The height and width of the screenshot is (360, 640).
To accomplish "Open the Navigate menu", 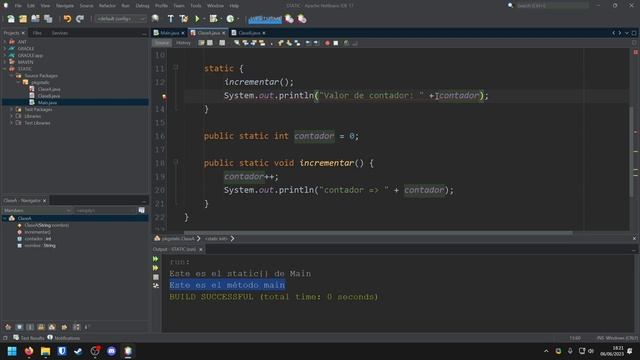I will click(x=65, y=6).
